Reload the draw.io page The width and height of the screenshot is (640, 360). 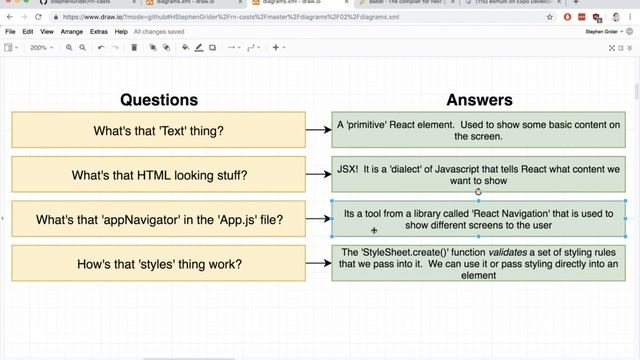point(38,17)
